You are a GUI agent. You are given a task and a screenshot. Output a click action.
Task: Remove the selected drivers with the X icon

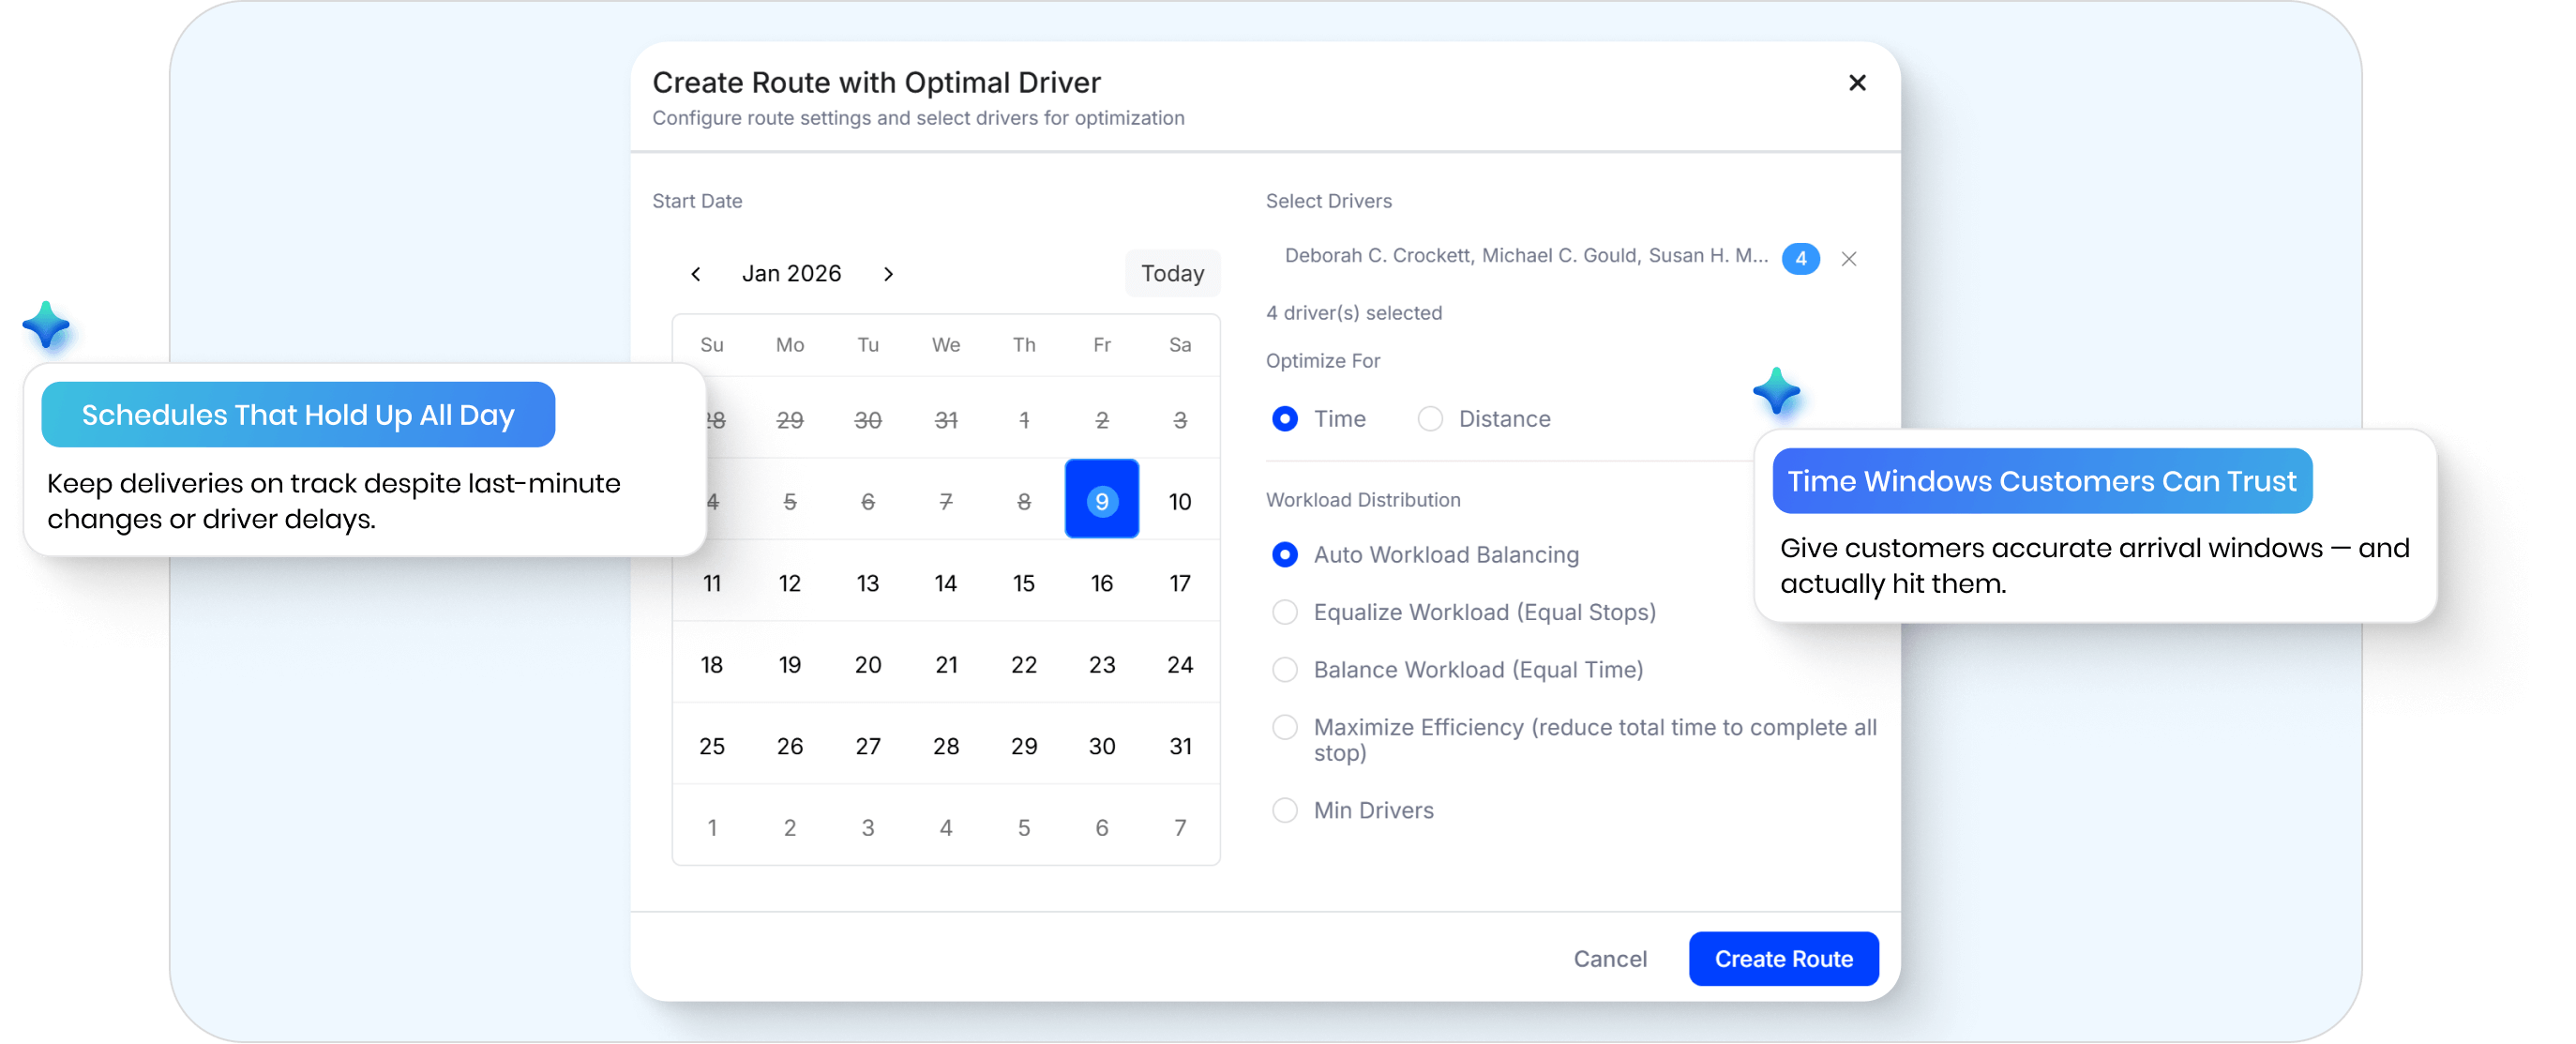point(1849,259)
